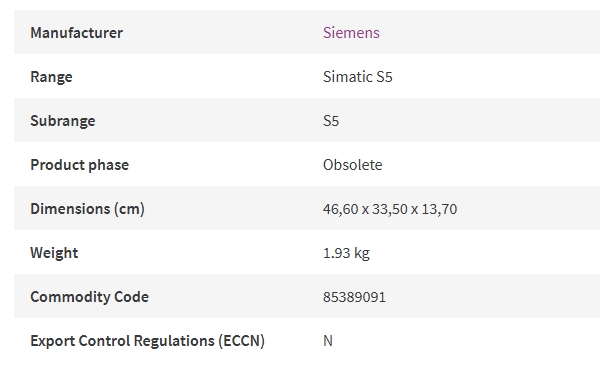This screenshot has width=612, height=368.
Task: Select the Manufacturer label
Action: click(x=76, y=32)
